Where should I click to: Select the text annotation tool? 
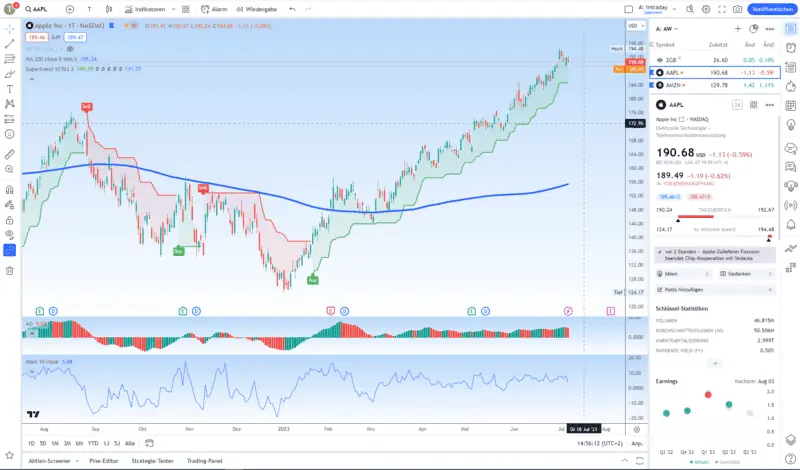point(10,89)
